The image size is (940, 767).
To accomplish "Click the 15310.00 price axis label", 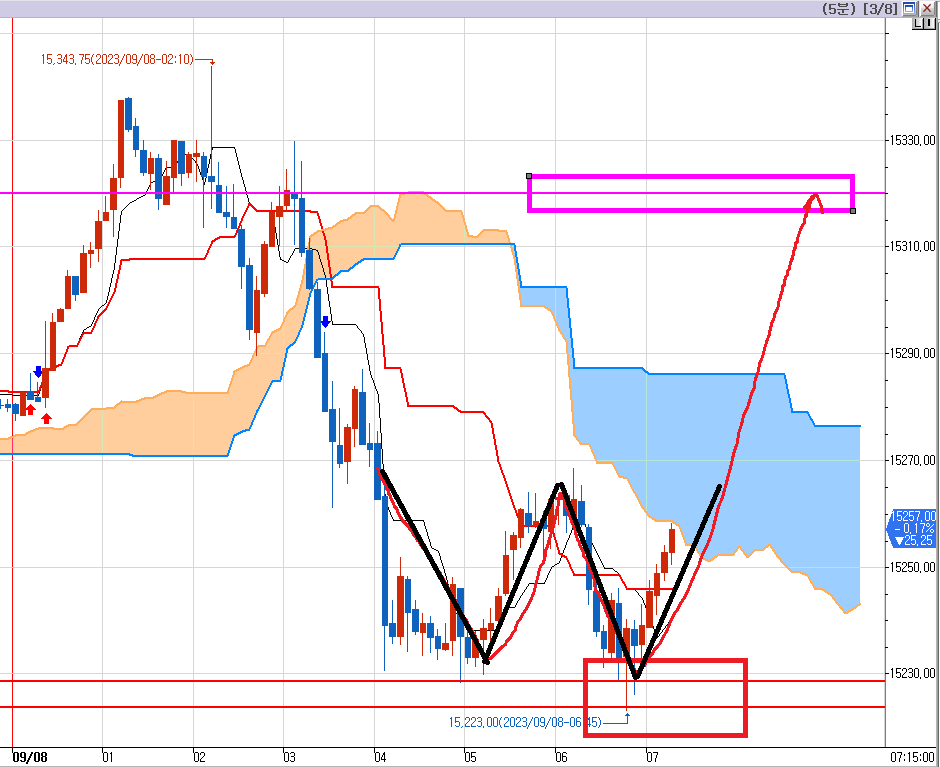I will (912, 246).
